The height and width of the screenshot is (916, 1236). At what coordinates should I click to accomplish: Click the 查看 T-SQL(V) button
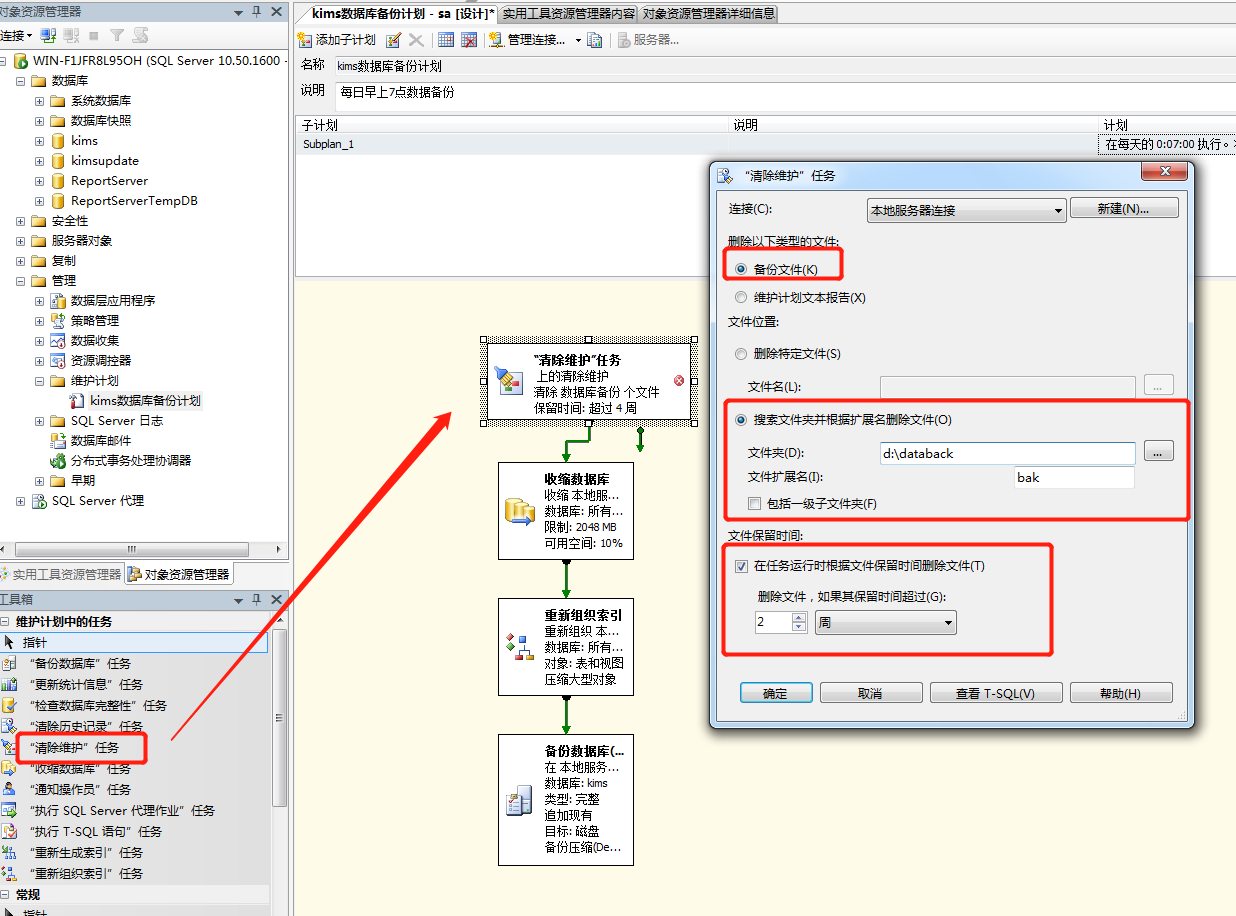pyautogui.click(x=995, y=693)
